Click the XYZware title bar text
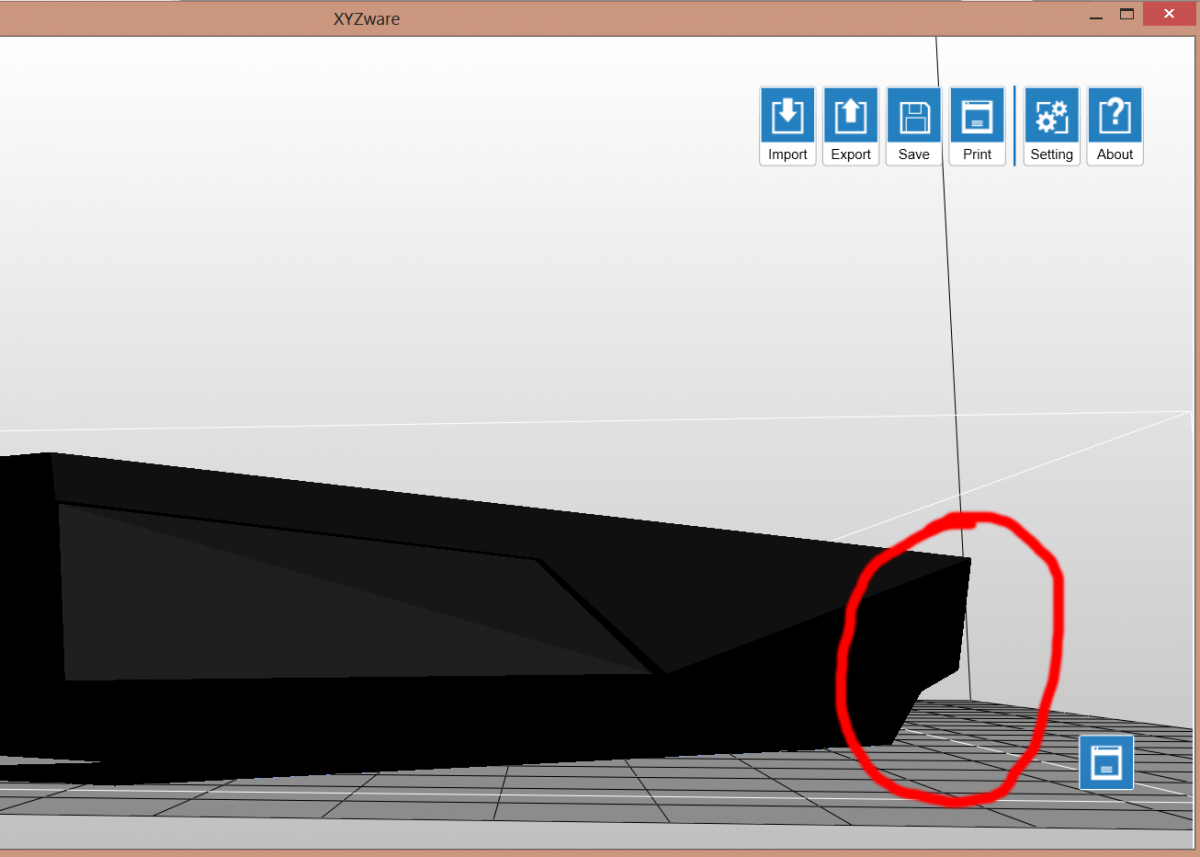Screen dimensions: 1200x857 (x=366, y=19)
